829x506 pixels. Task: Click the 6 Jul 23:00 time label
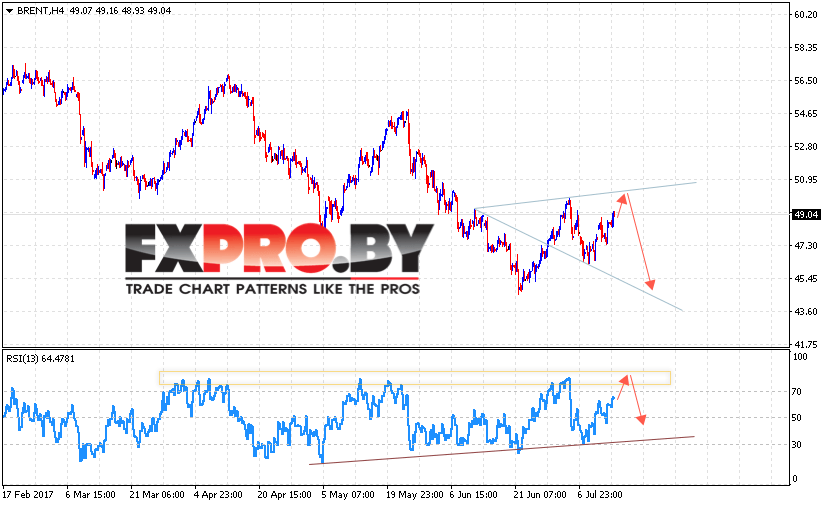[x=600, y=494]
